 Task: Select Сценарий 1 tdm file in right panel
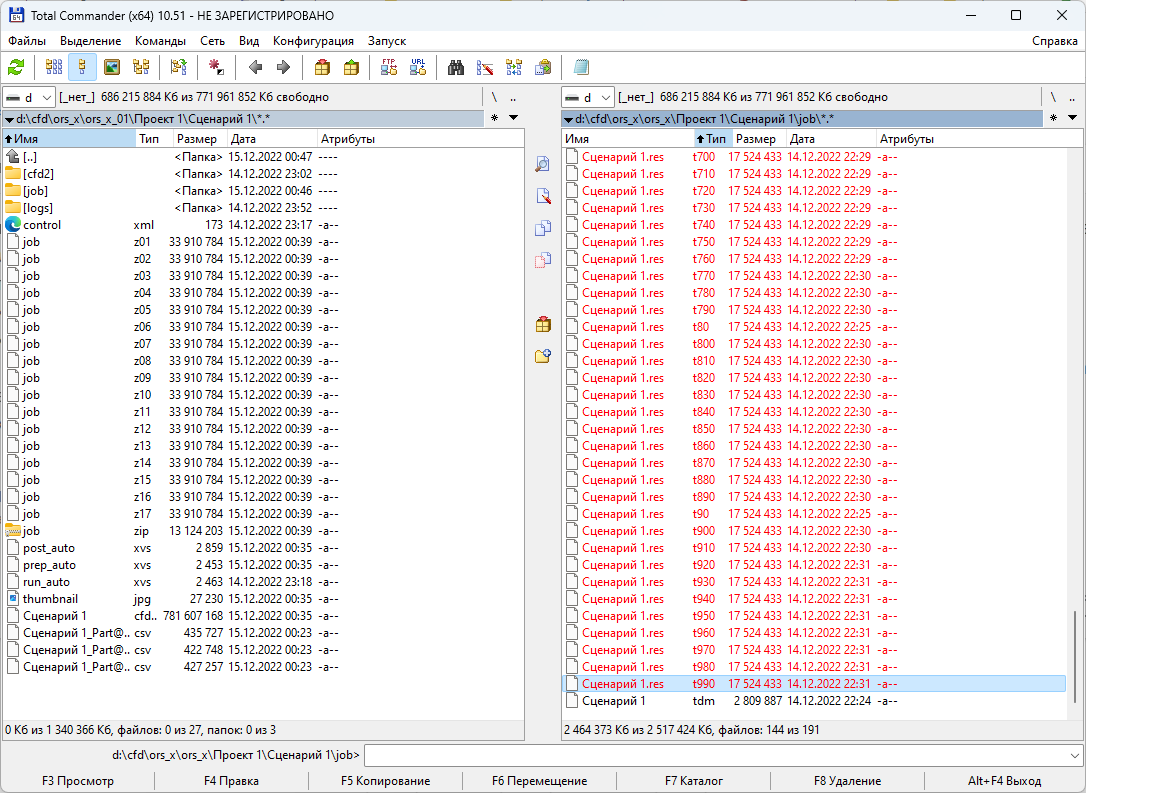coord(814,701)
